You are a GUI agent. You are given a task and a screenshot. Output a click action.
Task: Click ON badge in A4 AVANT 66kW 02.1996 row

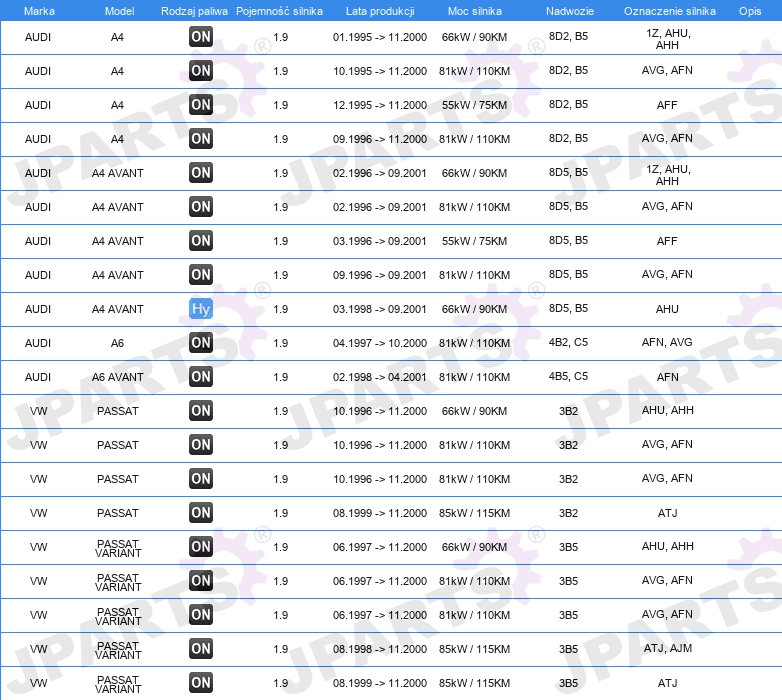coord(201,173)
